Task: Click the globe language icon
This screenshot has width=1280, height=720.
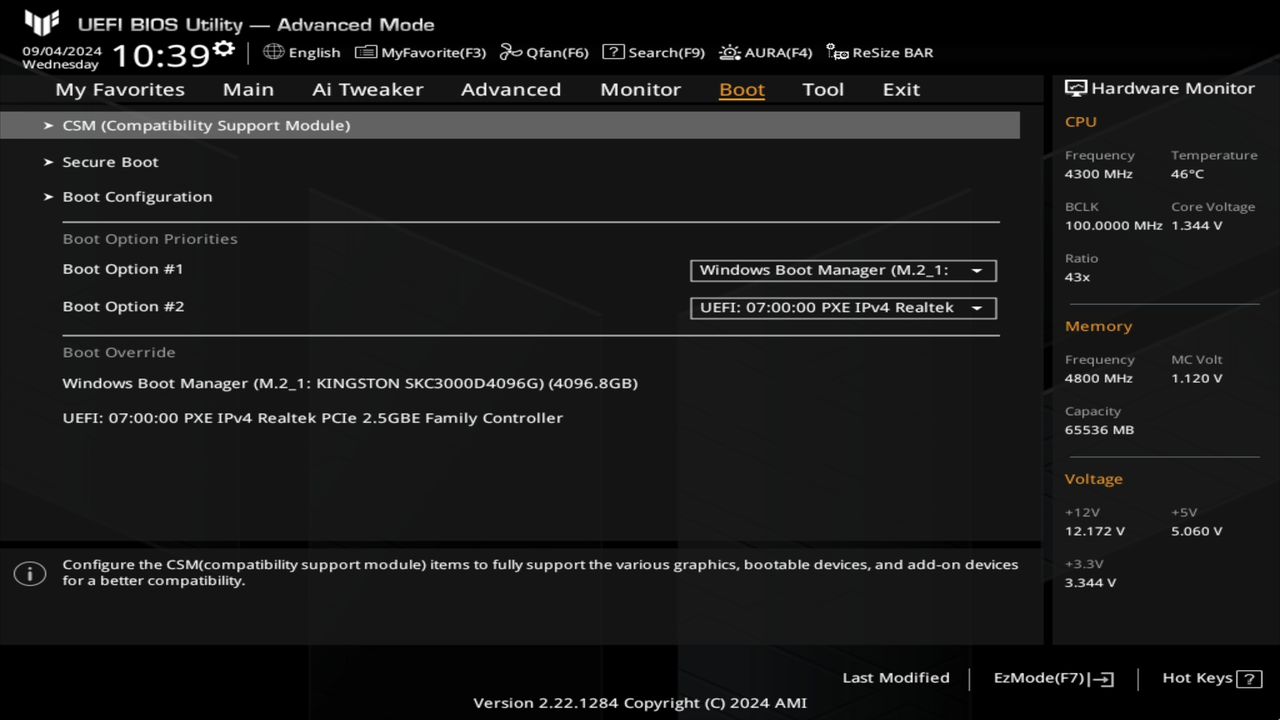Action: pos(273,52)
